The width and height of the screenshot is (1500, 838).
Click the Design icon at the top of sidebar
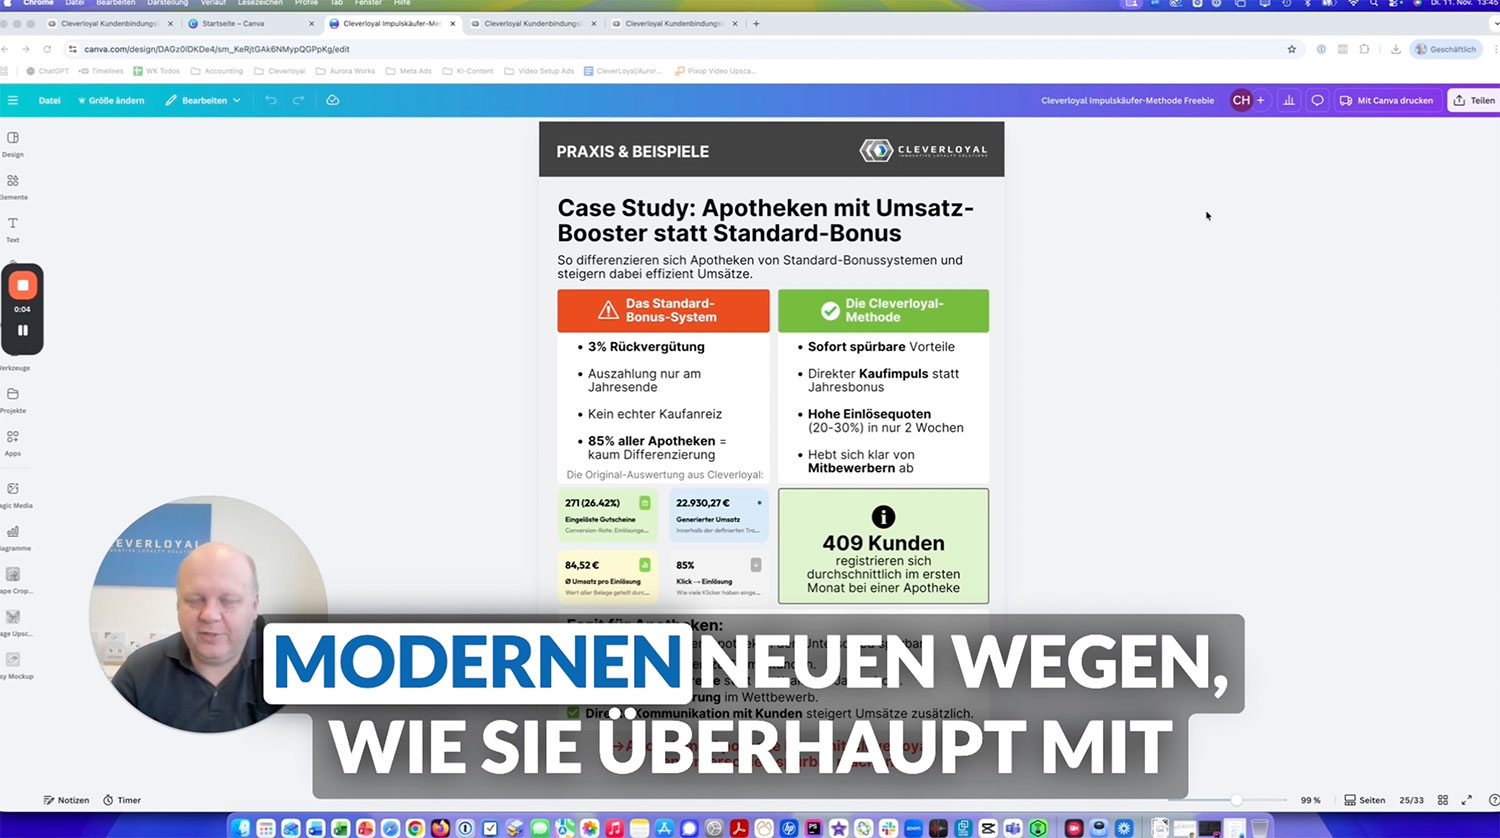[x=13, y=143]
